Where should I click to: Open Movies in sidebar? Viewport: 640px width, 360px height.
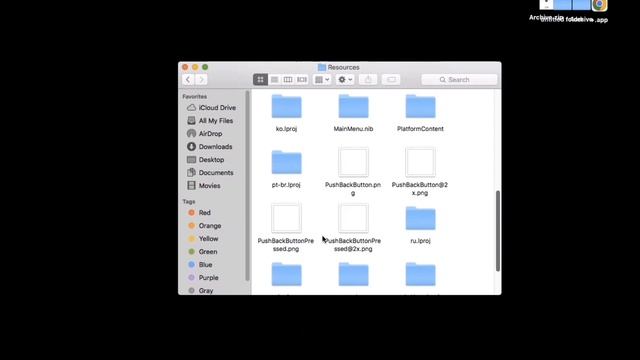click(204, 186)
